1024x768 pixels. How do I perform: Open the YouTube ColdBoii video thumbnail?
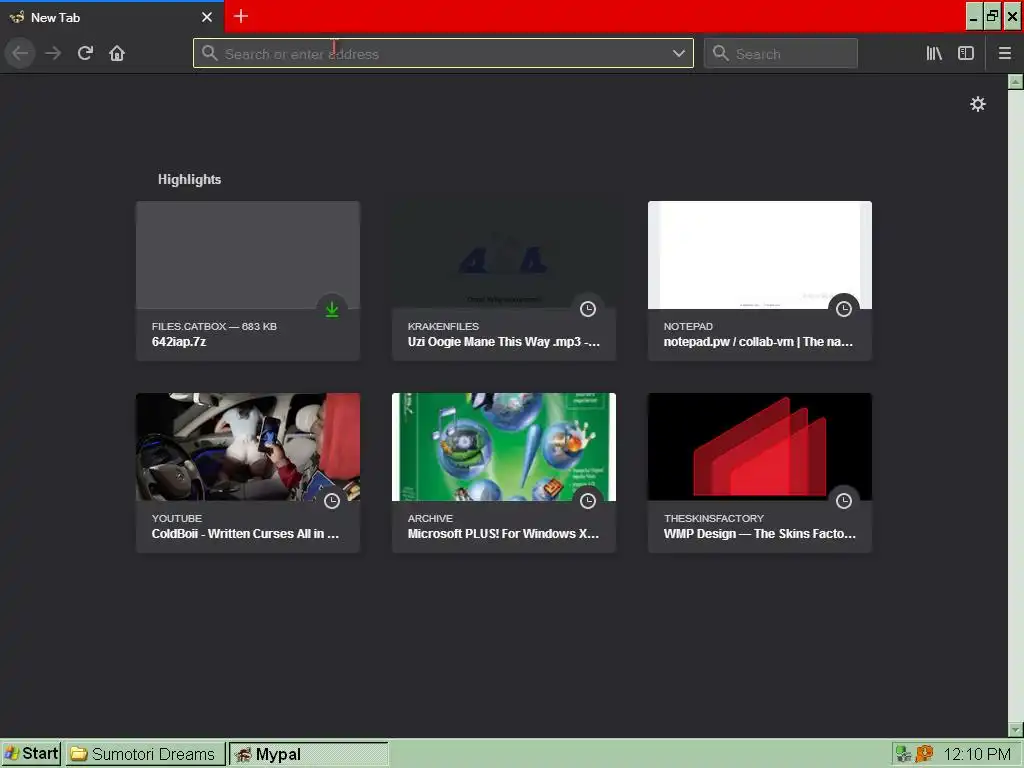248,447
